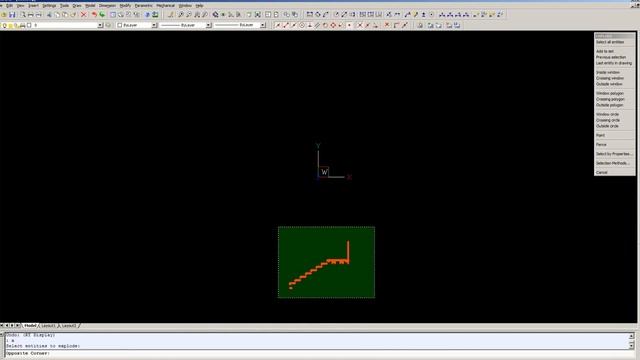This screenshot has height=360, width=640.
Task: Click the red delete-constraint X icon in lower toolbar
Action: coord(387,25)
